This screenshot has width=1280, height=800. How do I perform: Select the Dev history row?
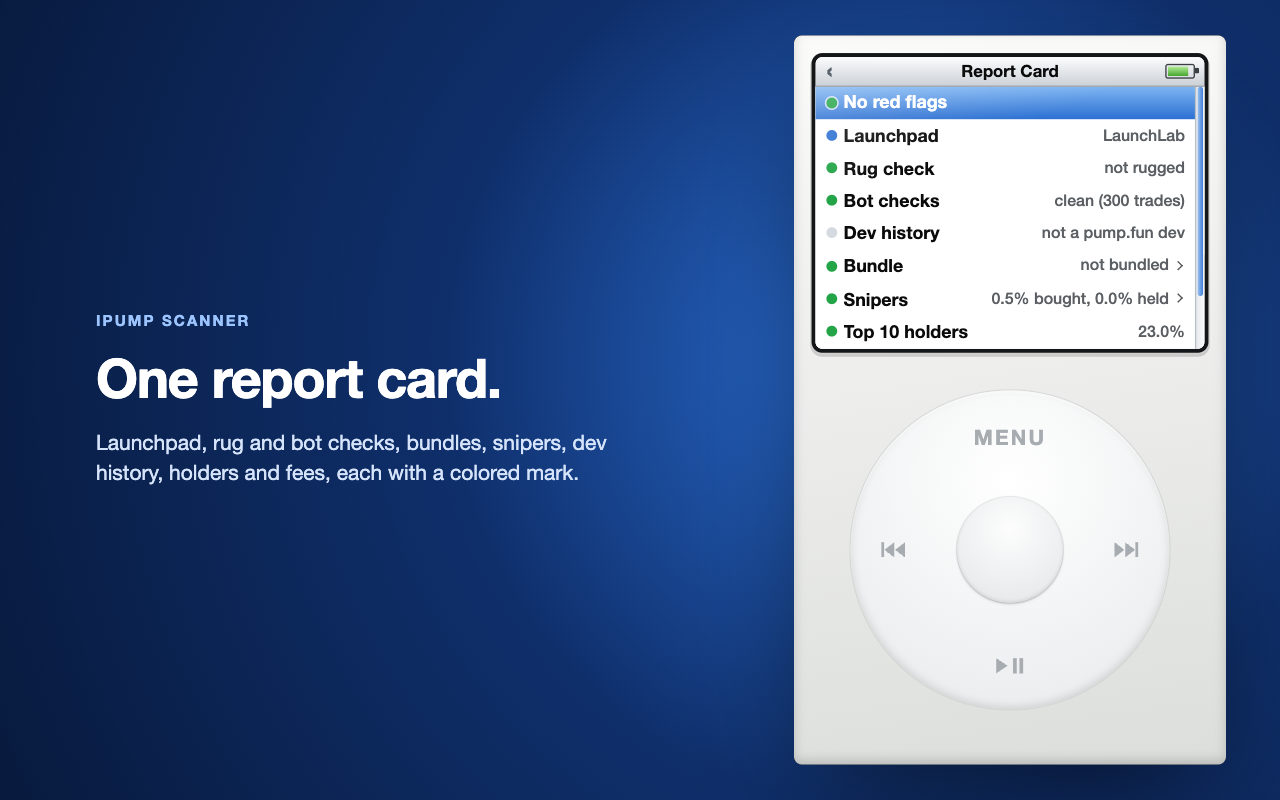pyautogui.click(x=1006, y=233)
